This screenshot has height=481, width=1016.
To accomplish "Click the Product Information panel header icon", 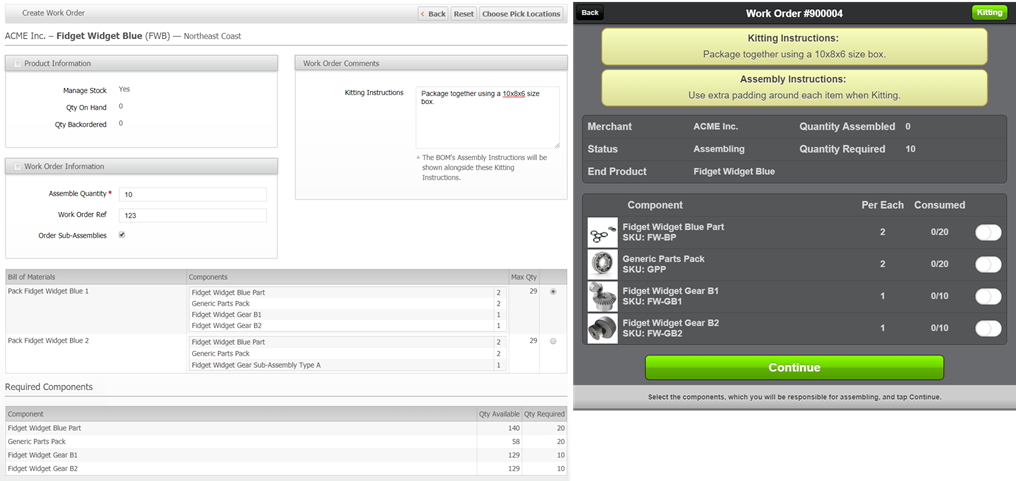I will pyautogui.click(x=15, y=63).
